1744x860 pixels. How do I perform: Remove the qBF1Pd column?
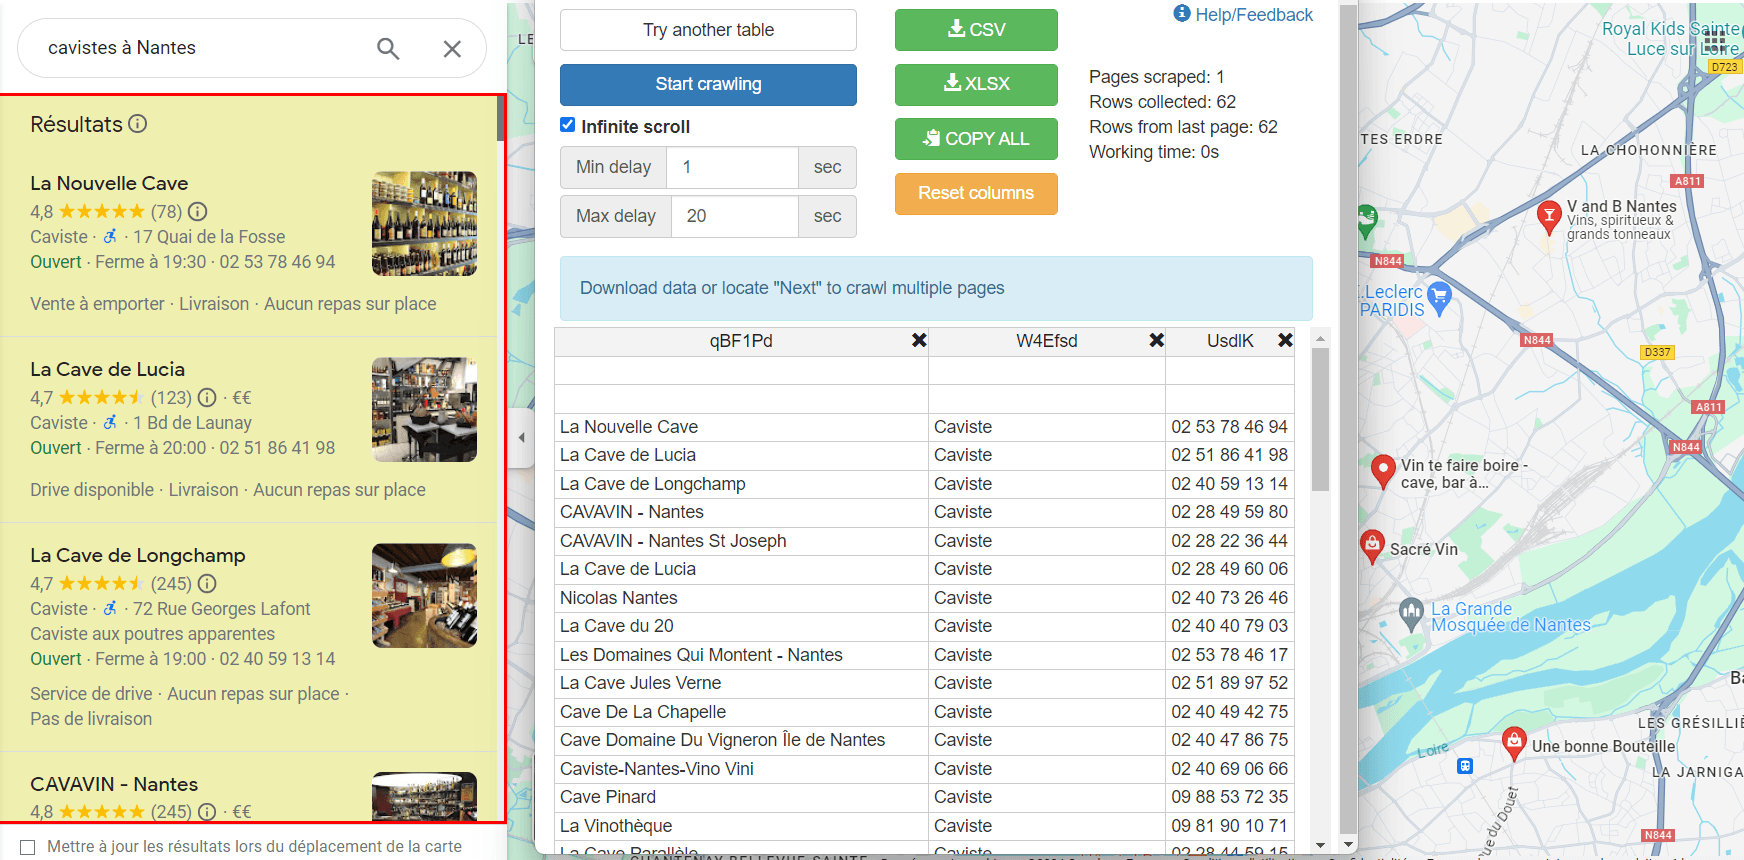(x=919, y=341)
